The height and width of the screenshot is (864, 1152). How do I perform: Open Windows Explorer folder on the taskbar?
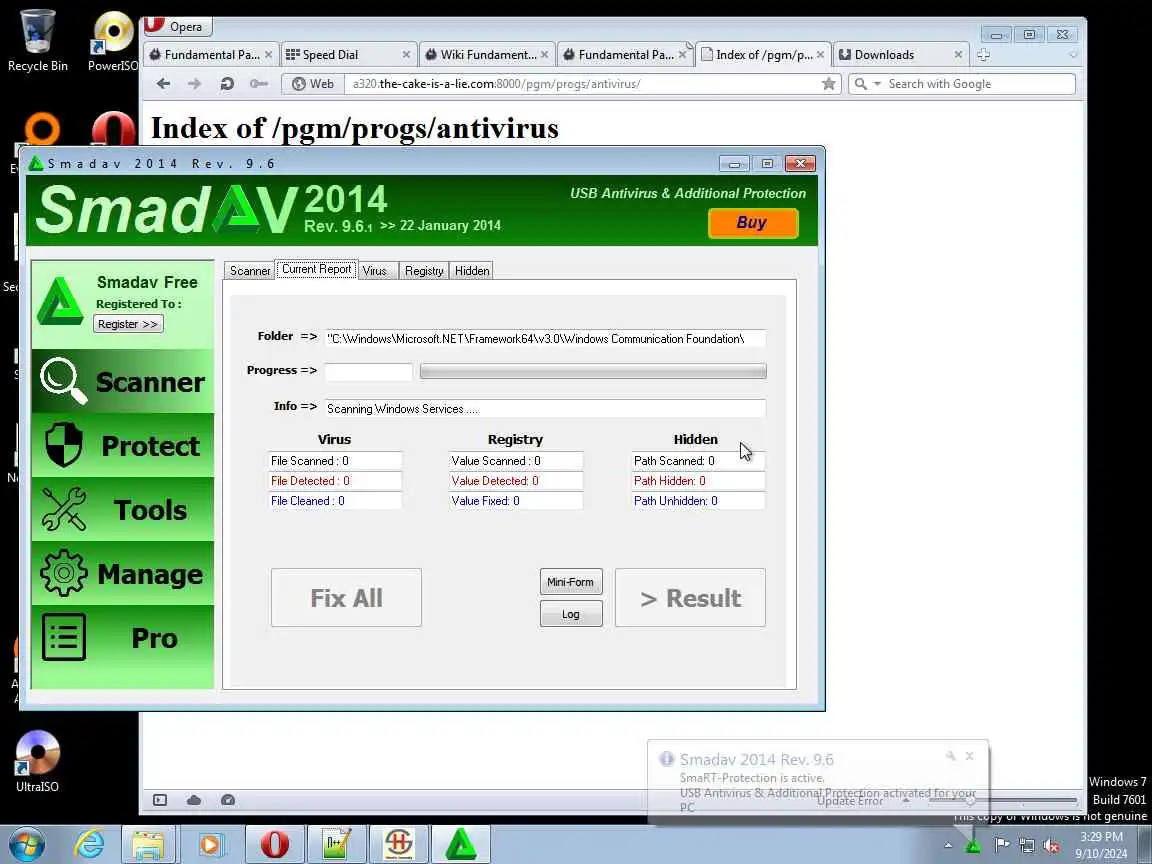pyautogui.click(x=148, y=845)
